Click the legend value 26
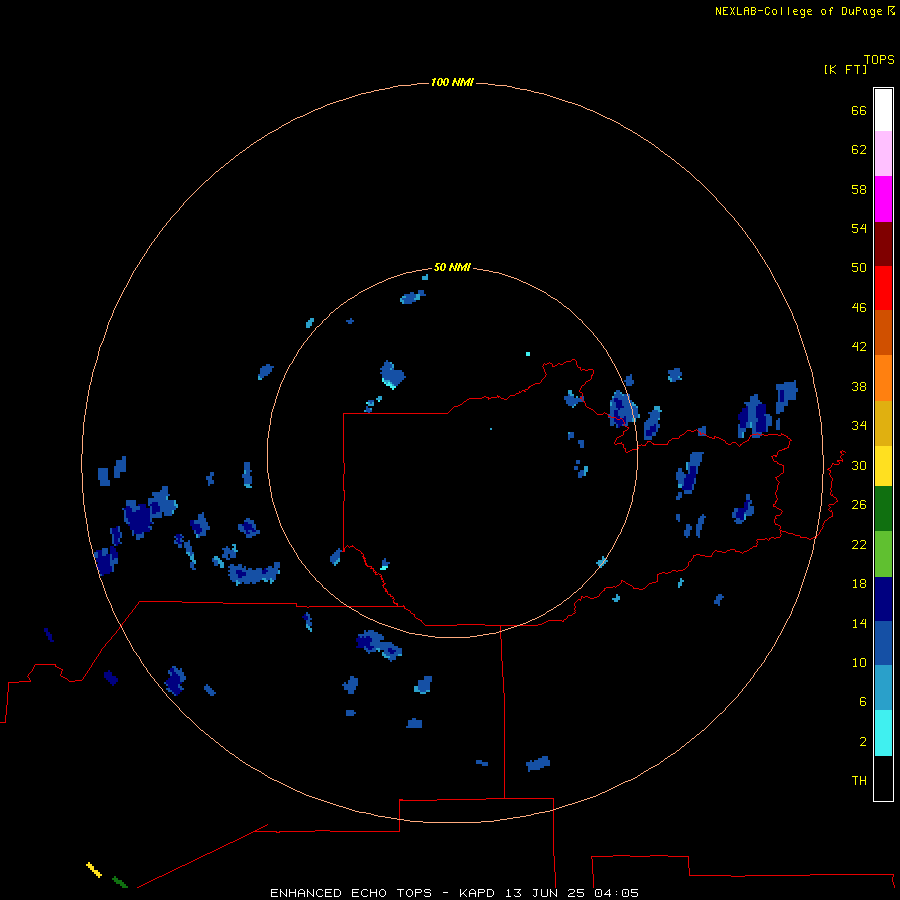 (859, 505)
